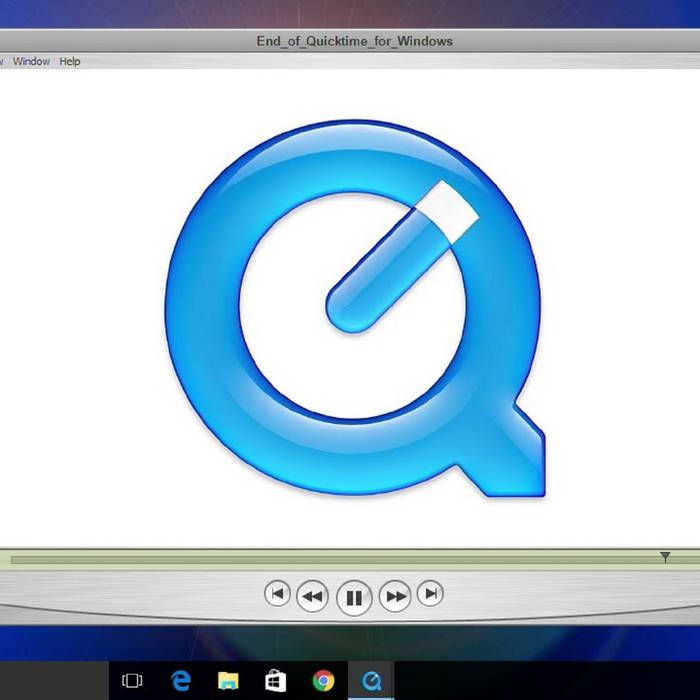700x700 pixels.
Task: Open the Help menu
Action: click(70, 61)
